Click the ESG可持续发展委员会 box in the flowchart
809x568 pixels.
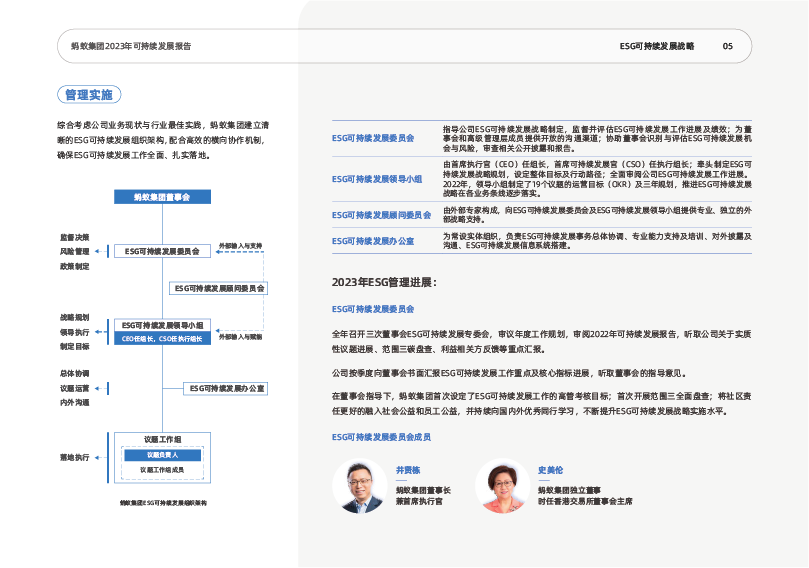162,251
